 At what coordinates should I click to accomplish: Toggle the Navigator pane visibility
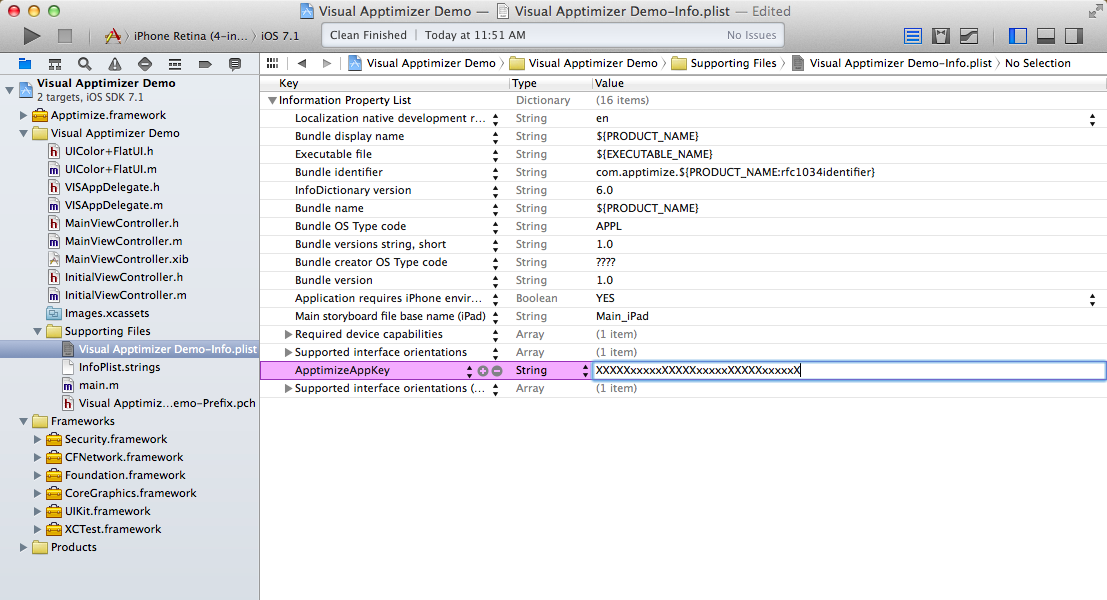click(x=1017, y=36)
